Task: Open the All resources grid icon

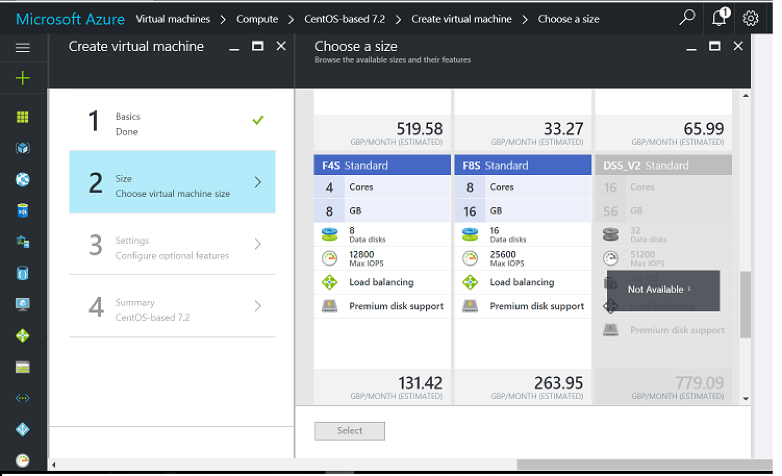Action: click(22, 117)
